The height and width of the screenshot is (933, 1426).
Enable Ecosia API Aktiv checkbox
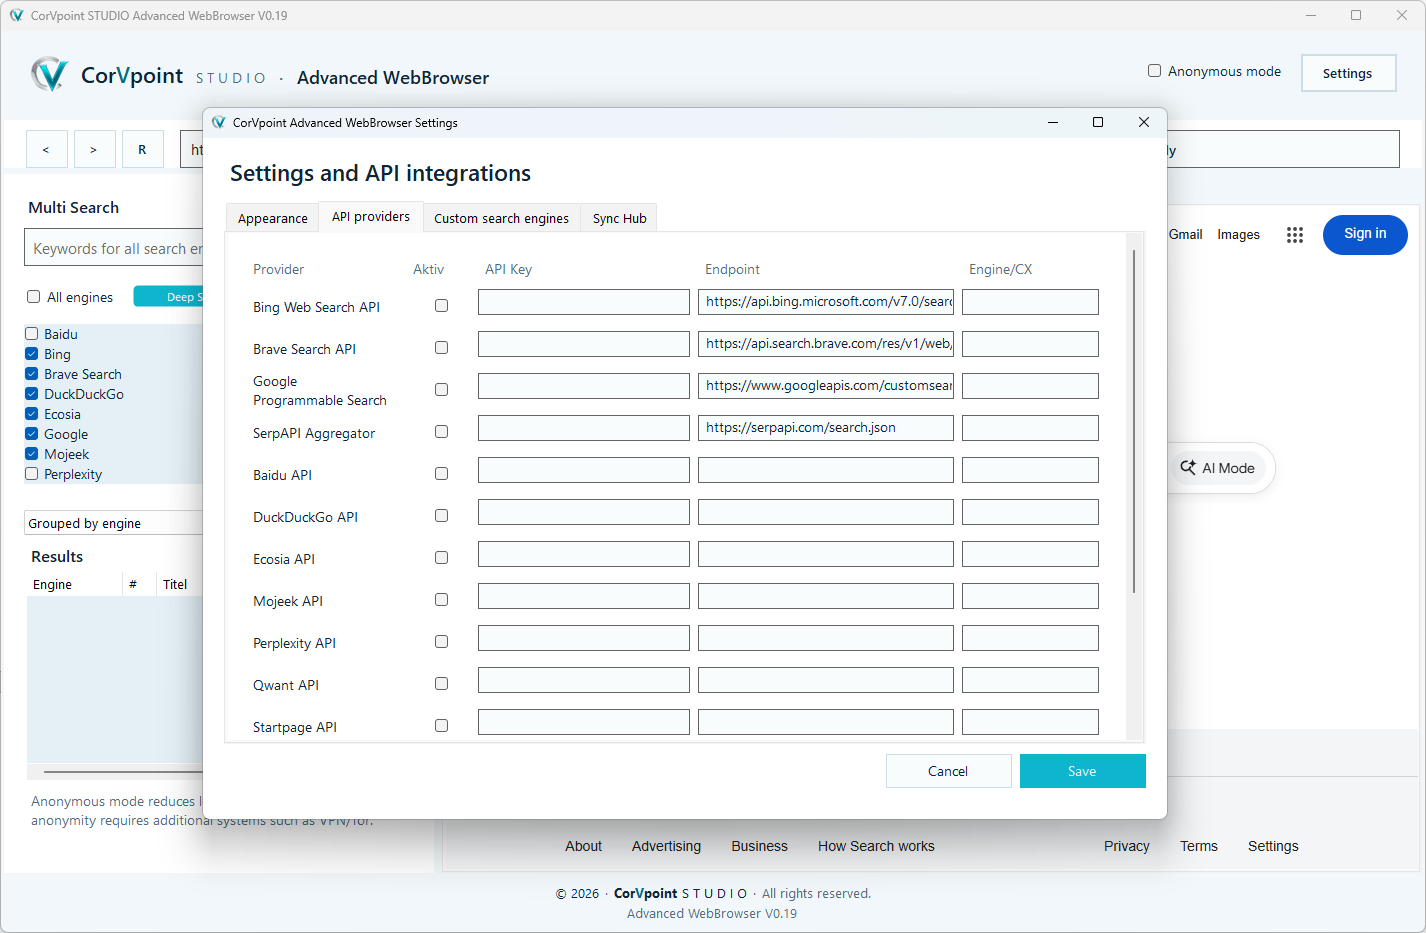coord(441,558)
